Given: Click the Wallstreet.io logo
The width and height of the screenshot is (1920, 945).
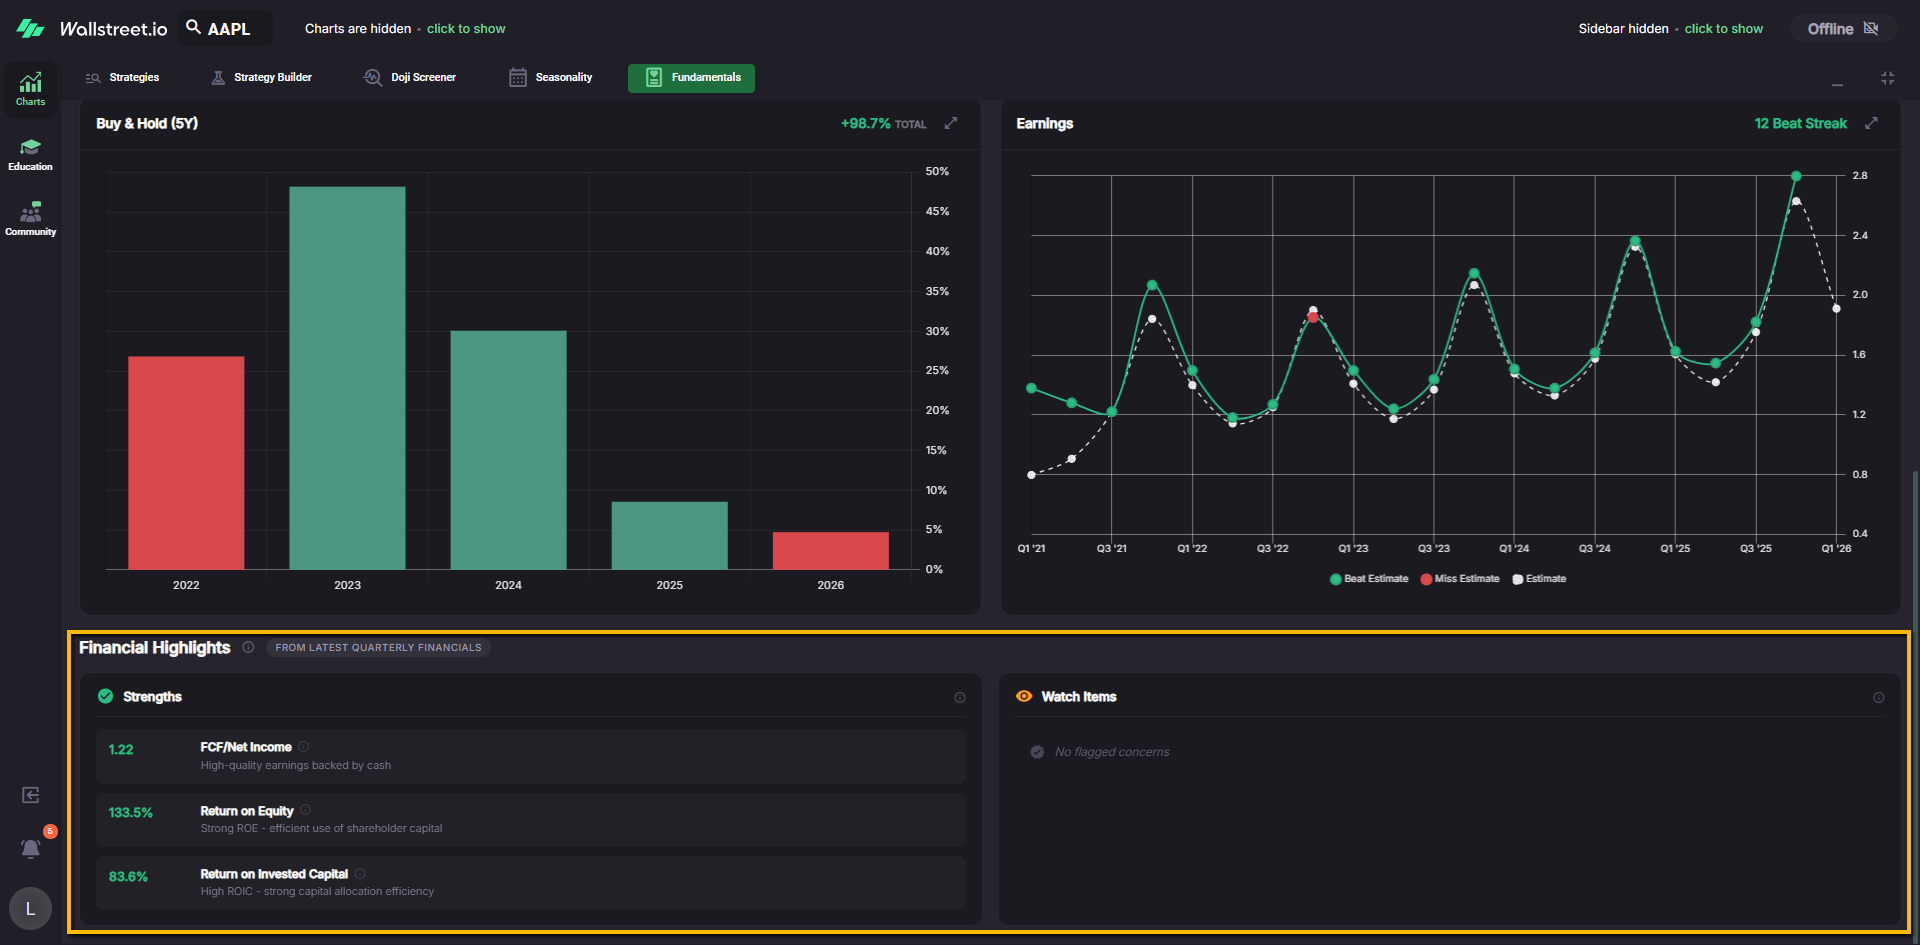Looking at the screenshot, I should tap(92, 29).
